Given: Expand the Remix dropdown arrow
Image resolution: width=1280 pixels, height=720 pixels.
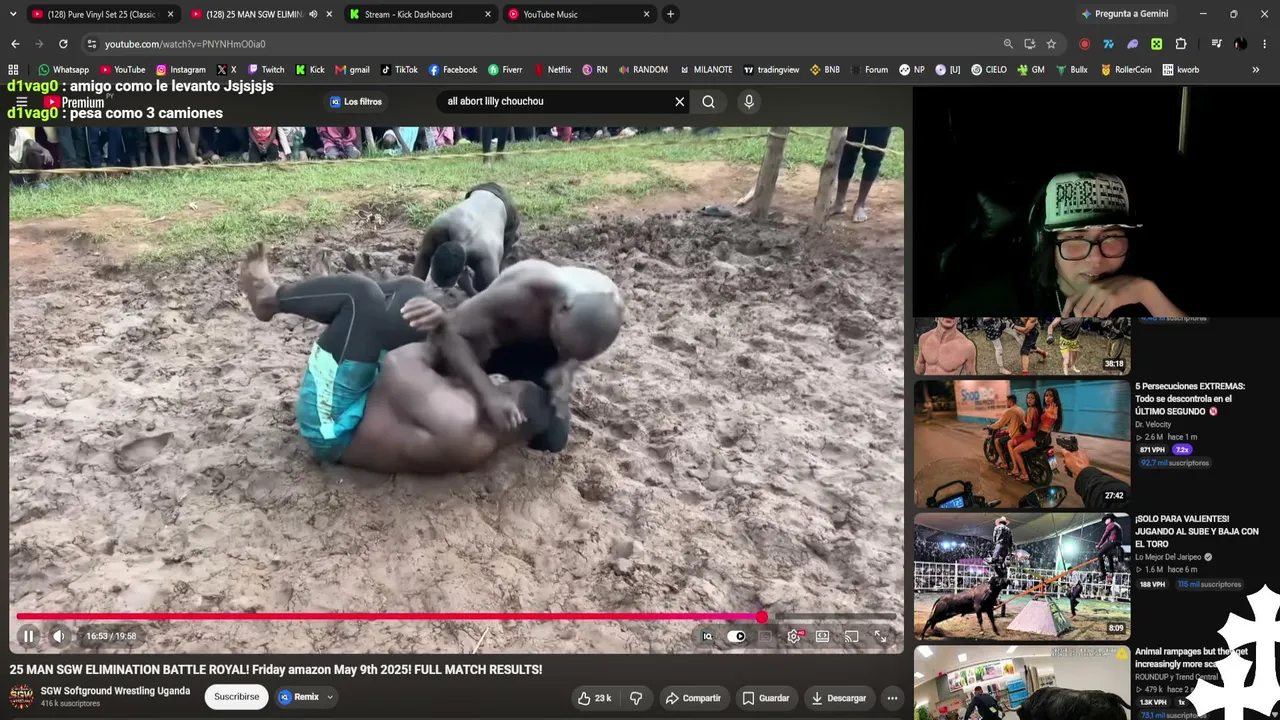Looking at the screenshot, I should tap(330, 697).
